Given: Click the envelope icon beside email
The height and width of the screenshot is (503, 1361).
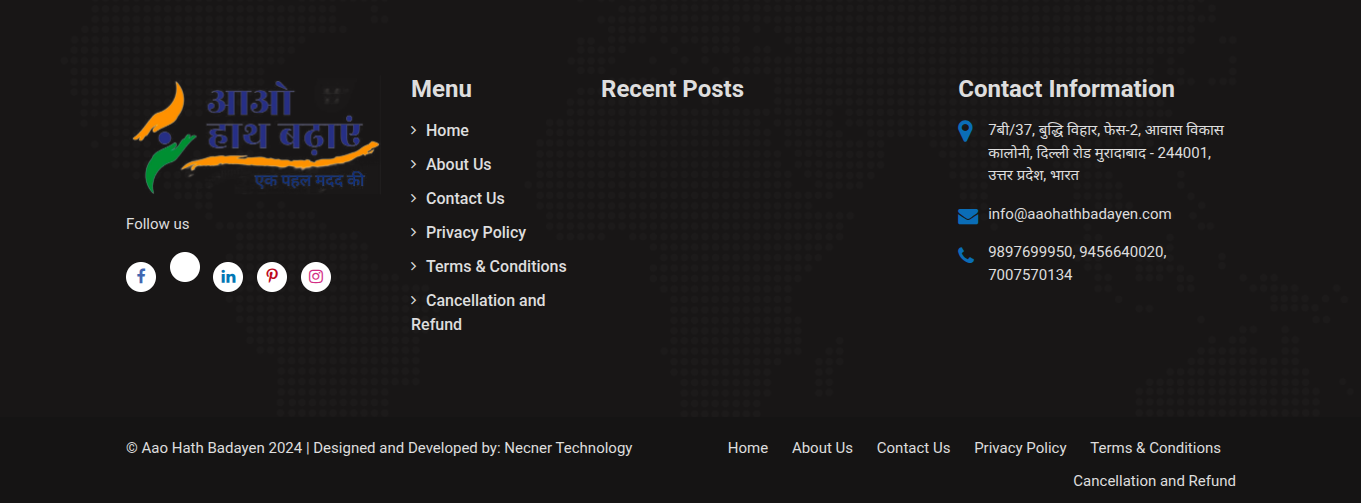Looking at the screenshot, I should click(967, 216).
